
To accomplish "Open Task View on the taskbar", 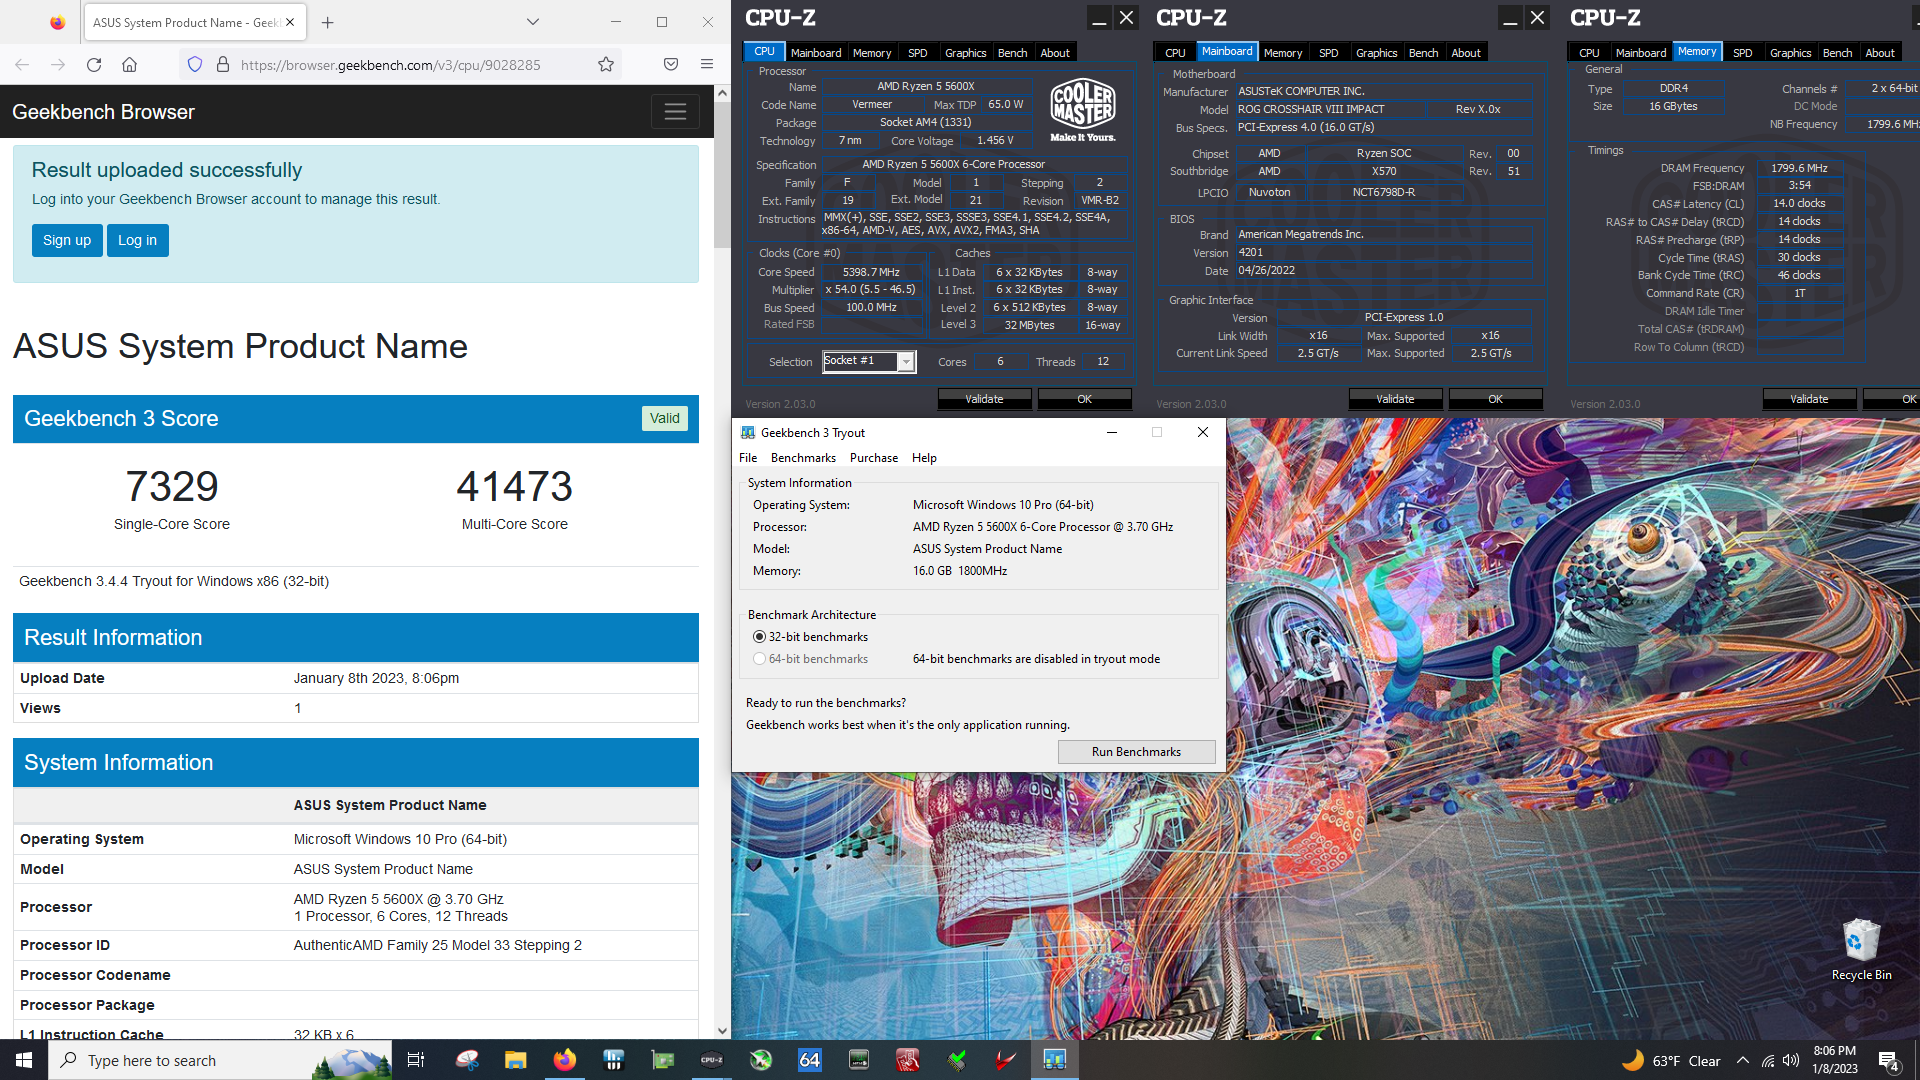I will click(x=416, y=1060).
